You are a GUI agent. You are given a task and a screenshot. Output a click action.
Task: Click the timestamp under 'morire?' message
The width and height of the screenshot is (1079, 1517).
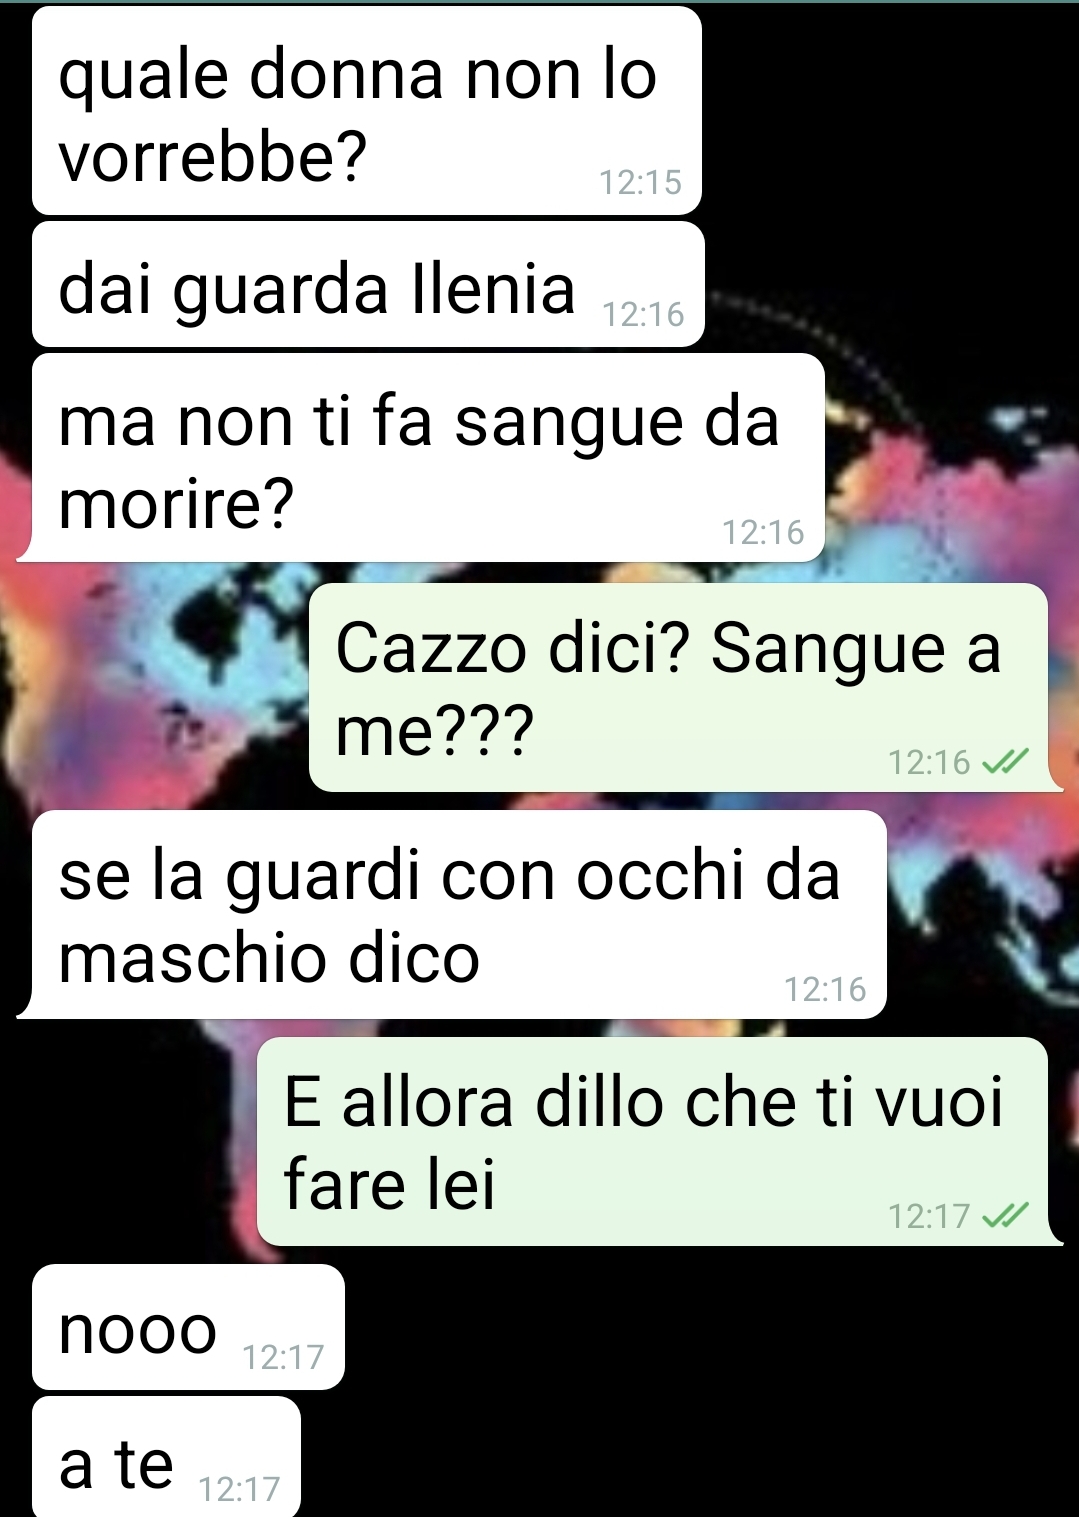point(763,533)
